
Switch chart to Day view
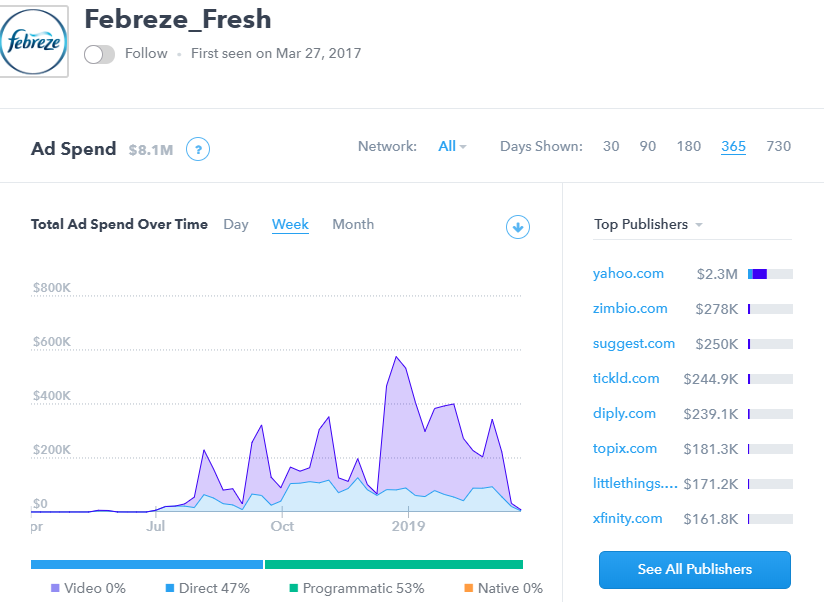click(236, 225)
